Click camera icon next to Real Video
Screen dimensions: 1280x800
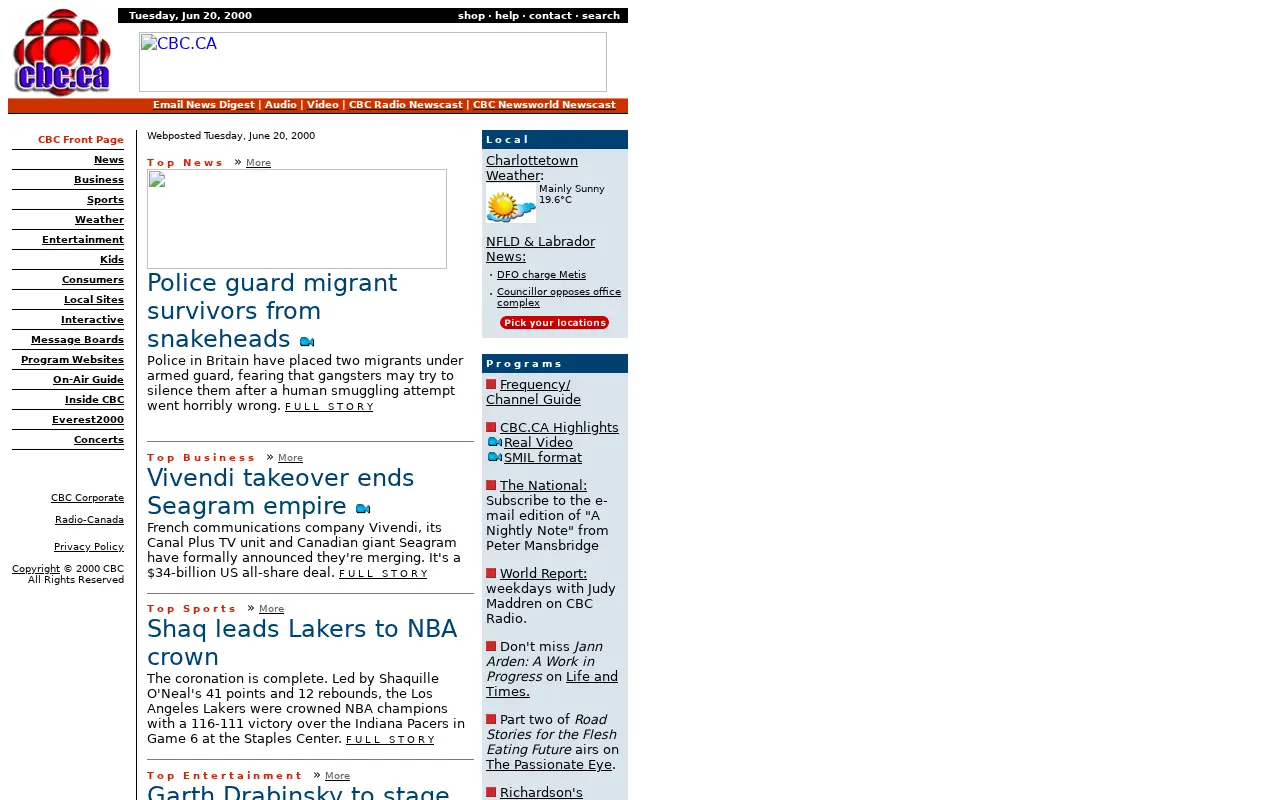click(494, 442)
